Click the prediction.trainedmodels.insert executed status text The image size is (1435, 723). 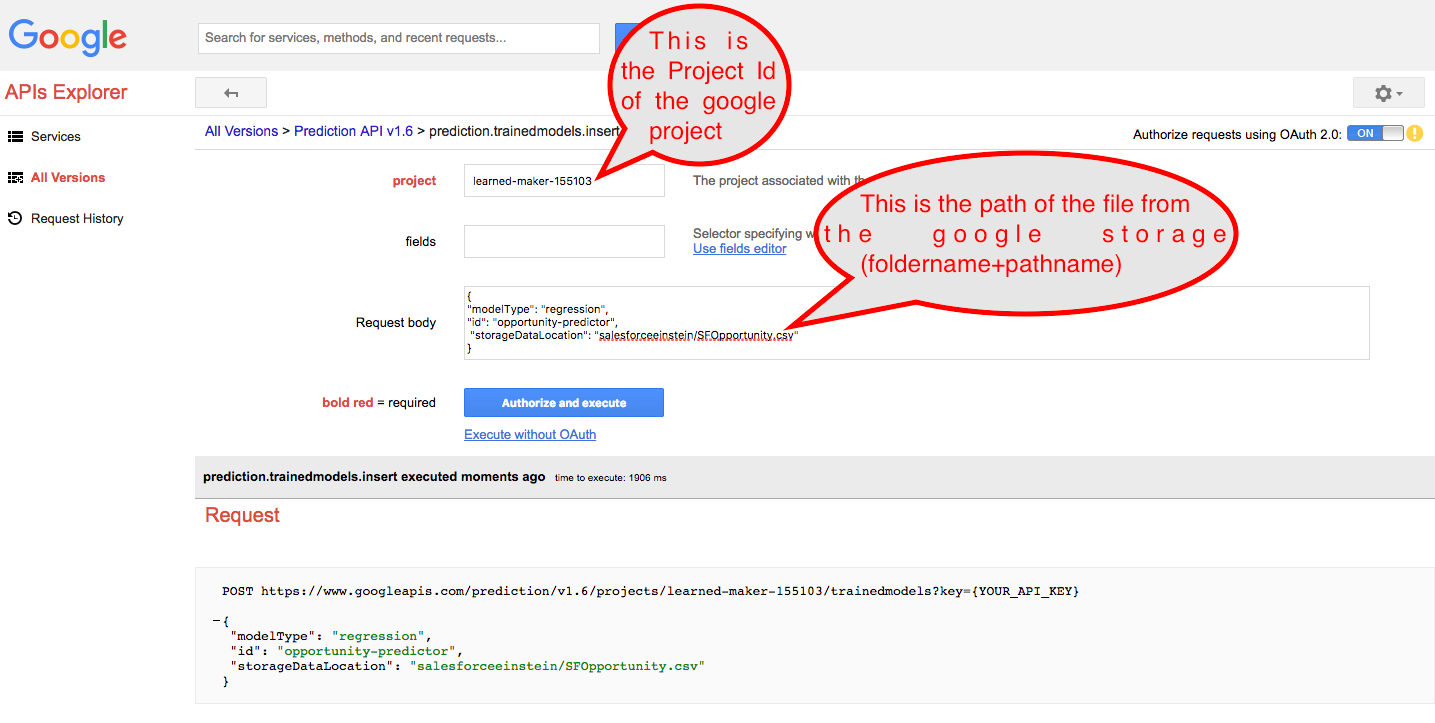click(374, 477)
